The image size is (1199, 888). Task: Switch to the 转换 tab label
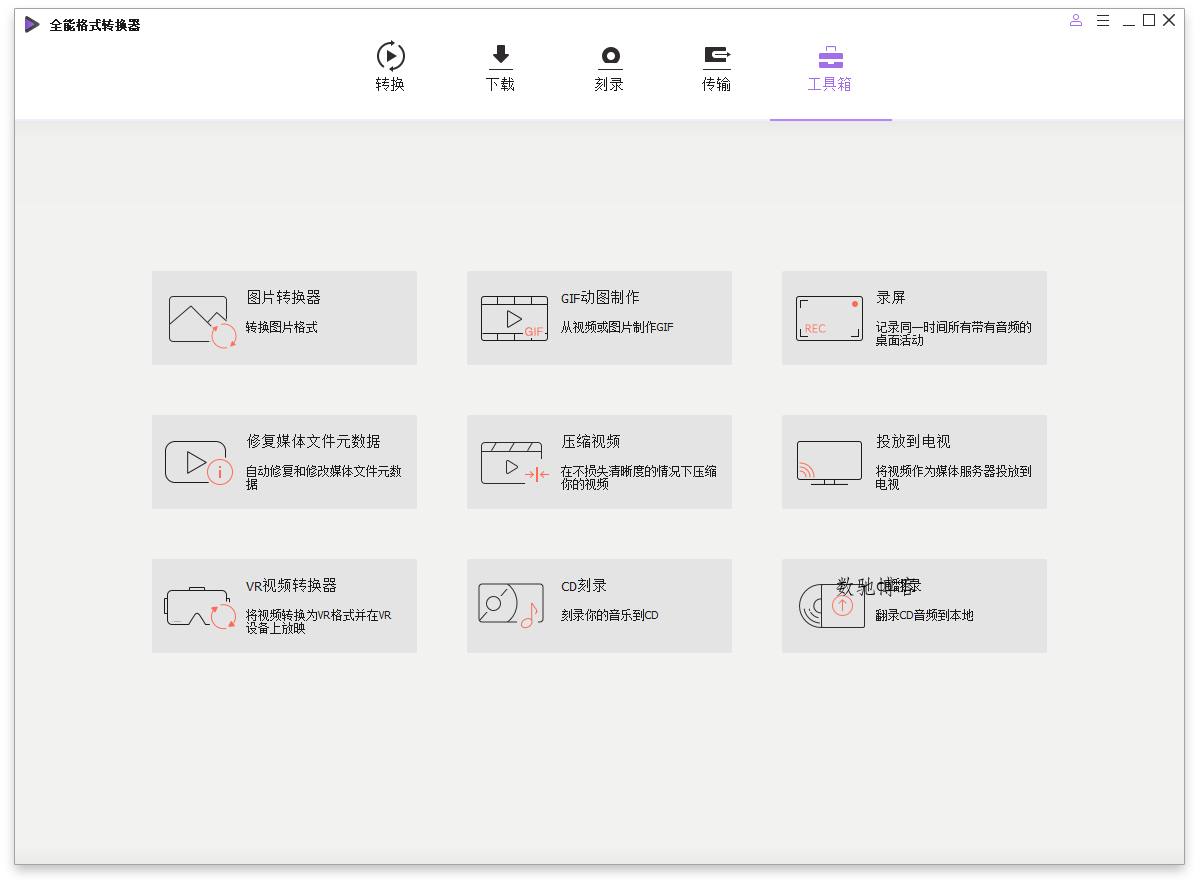pyautogui.click(x=390, y=84)
